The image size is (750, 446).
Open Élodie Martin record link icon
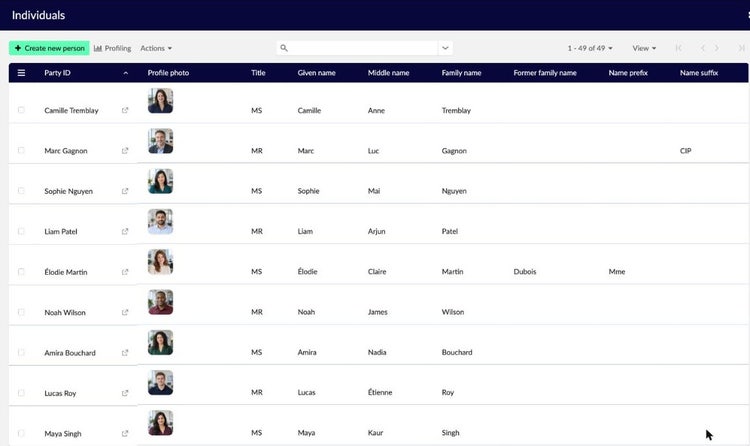125,272
